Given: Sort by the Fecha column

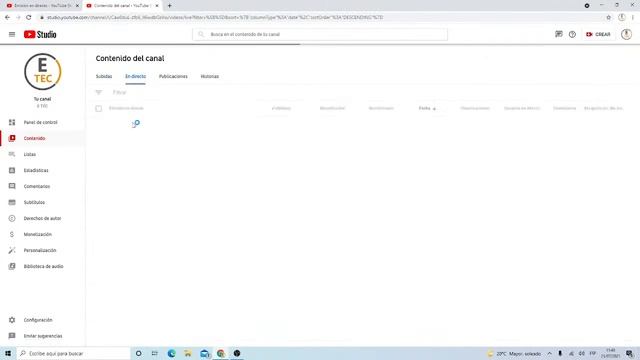Looking at the screenshot, I should [x=427, y=108].
